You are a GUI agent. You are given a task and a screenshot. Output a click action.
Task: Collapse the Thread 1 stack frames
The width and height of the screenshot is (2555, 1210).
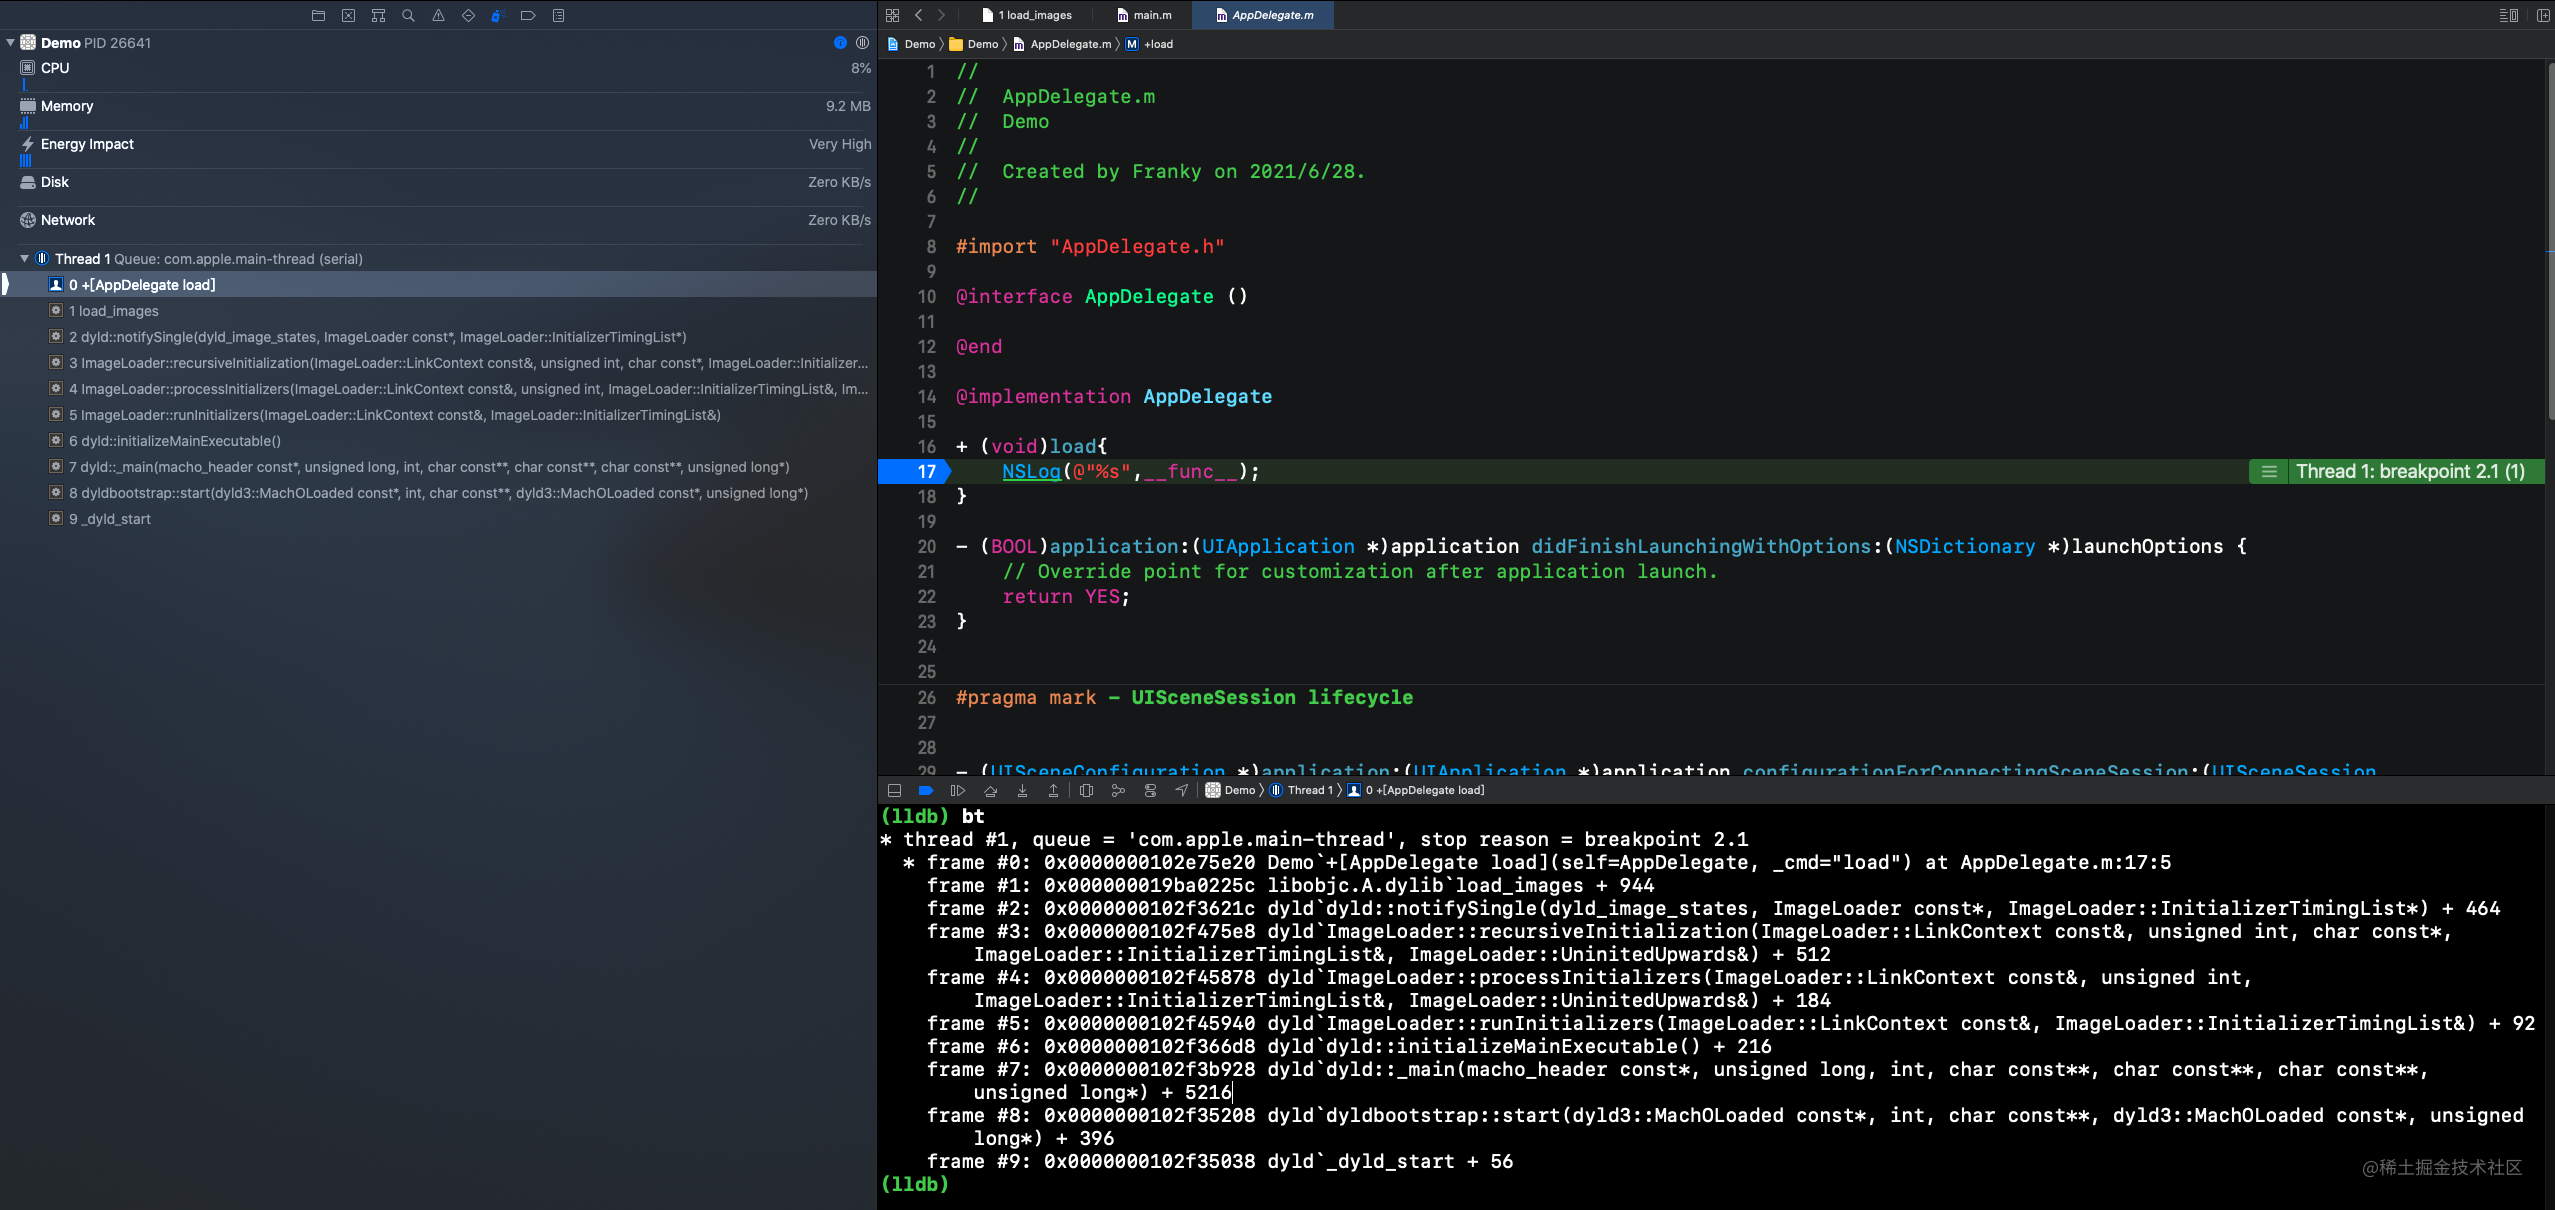[x=24, y=259]
